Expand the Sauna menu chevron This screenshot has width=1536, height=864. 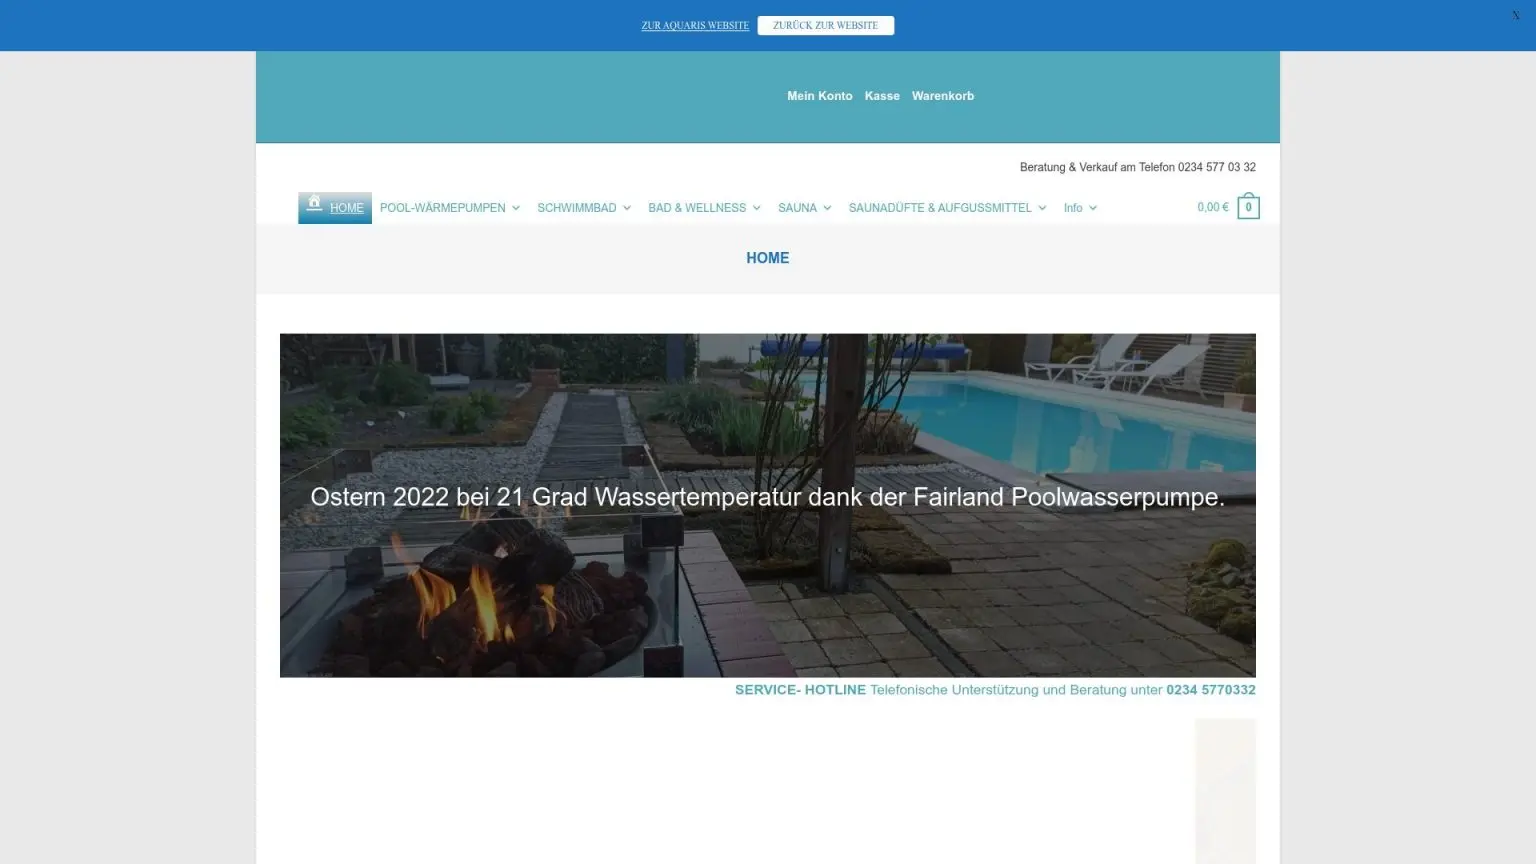click(x=827, y=208)
